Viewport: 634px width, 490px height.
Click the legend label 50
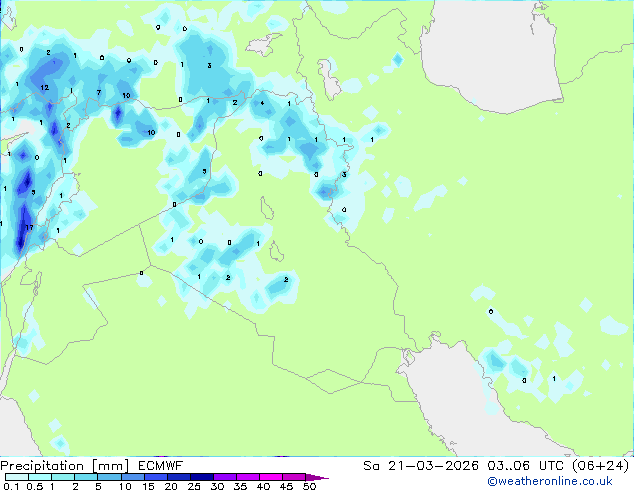[x=309, y=486]
